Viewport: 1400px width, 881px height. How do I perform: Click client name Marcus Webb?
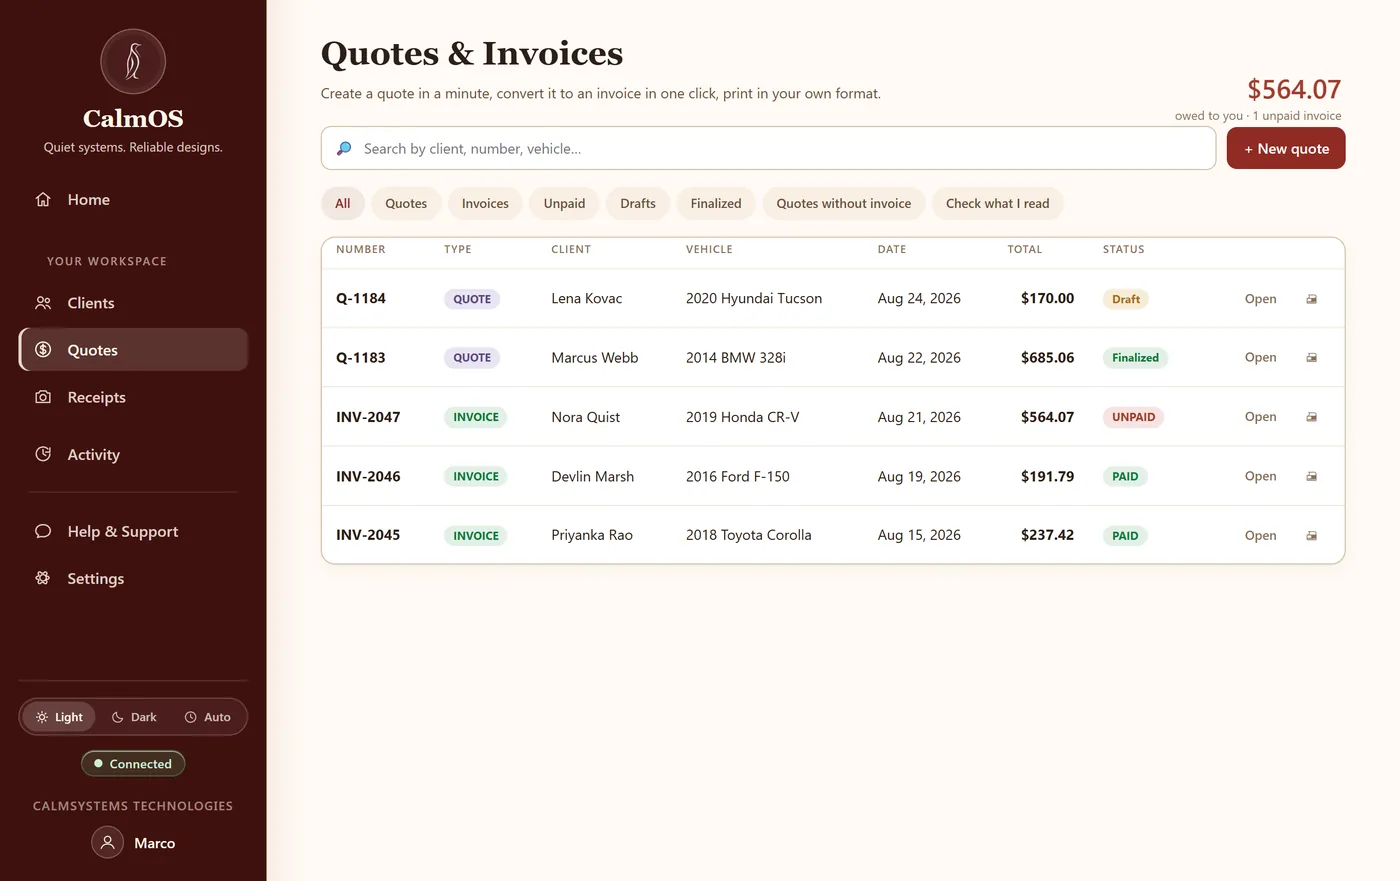coord(595,357)
